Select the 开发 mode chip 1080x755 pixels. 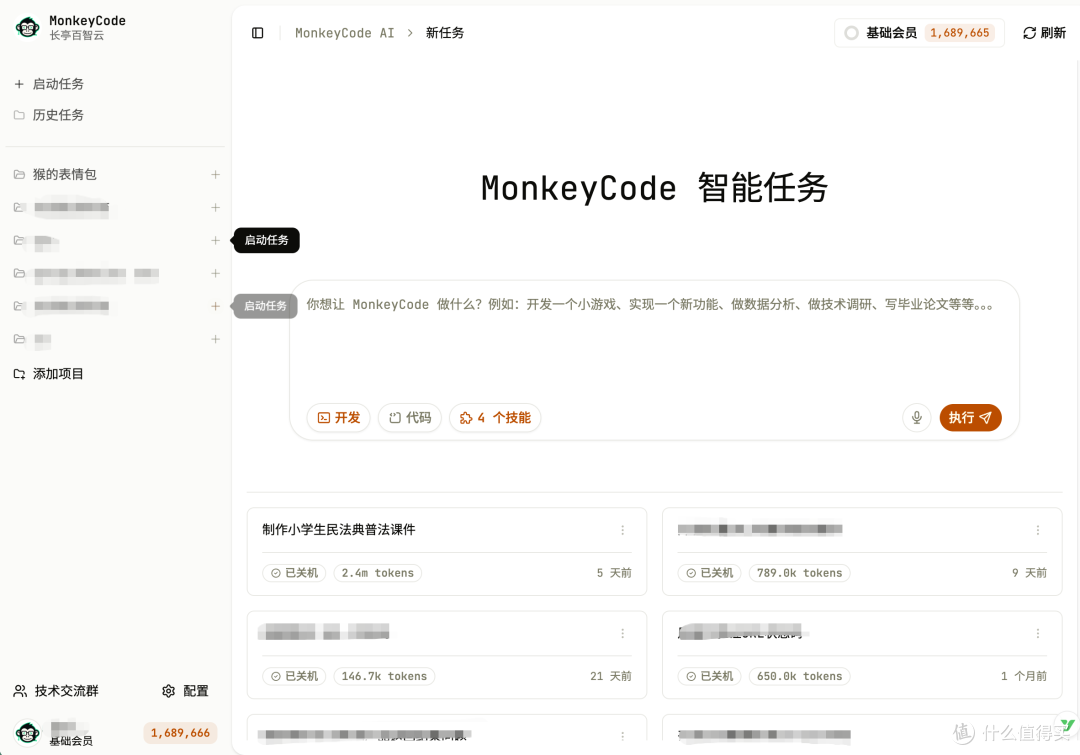(339, 418)
